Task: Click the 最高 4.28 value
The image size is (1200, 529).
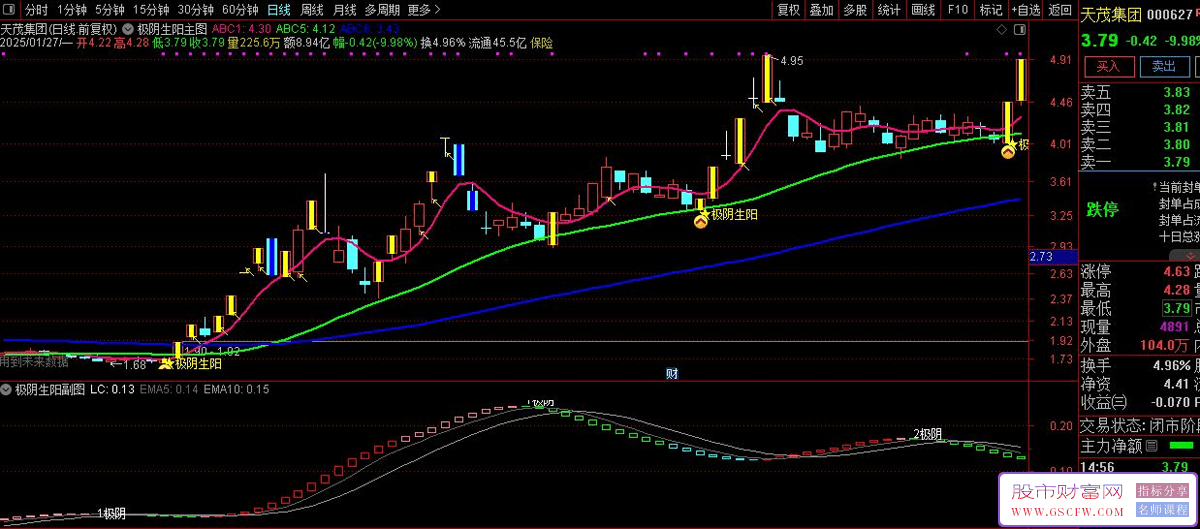Action: [1176, 290]
